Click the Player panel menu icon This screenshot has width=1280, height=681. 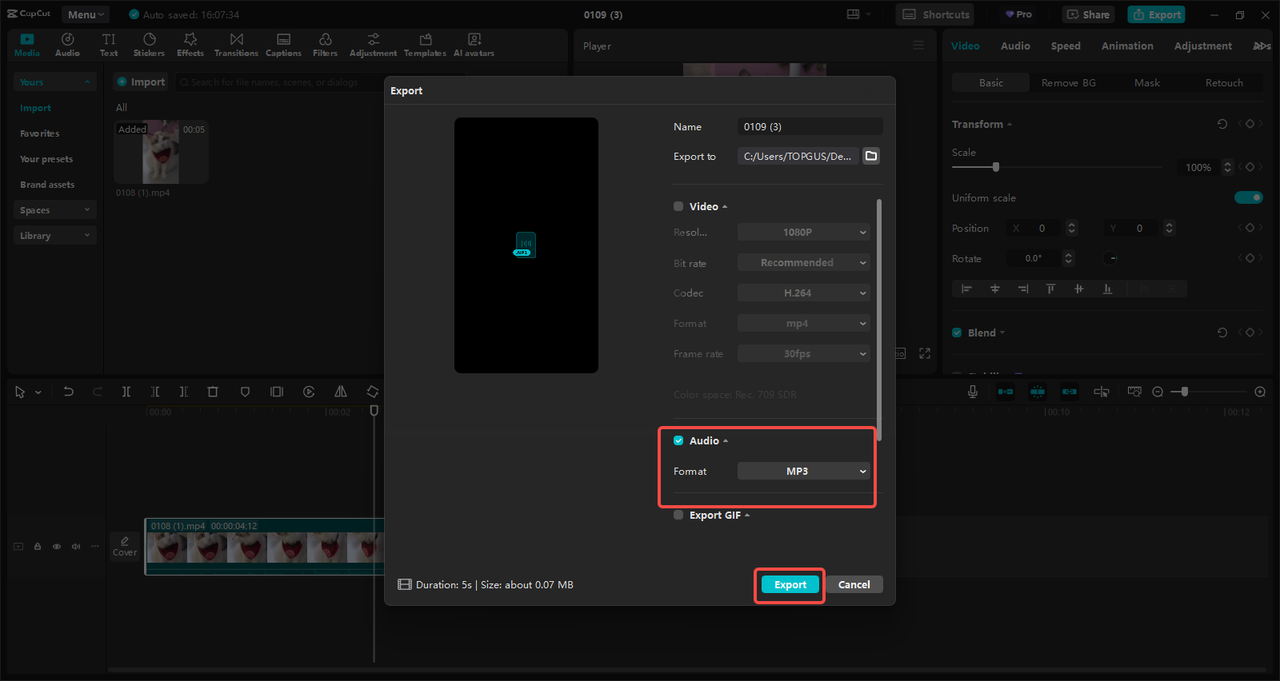tap(919, 46)
